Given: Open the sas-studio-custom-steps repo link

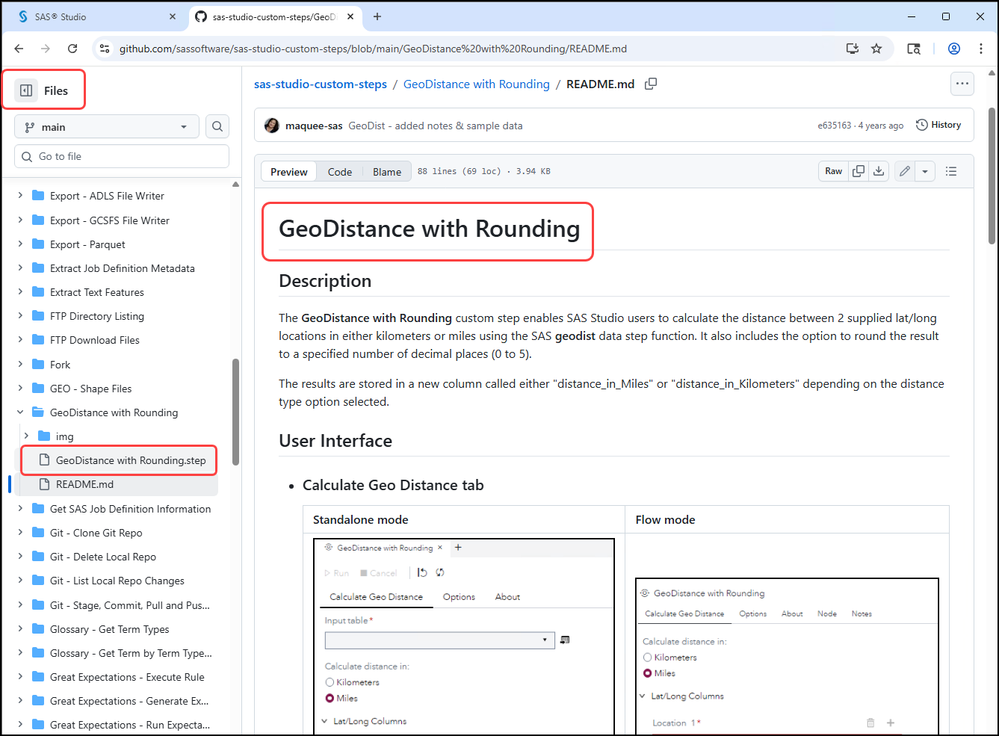Looking at the screenshot, I should point(320,84).
